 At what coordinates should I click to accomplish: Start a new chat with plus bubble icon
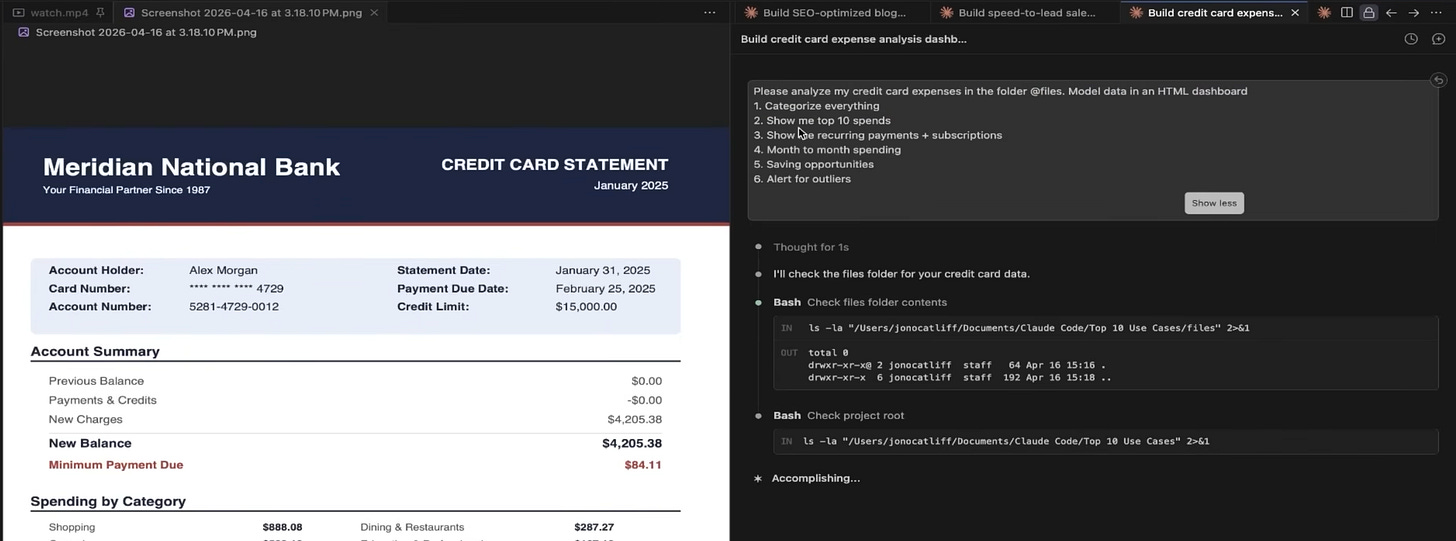pos(1438,39)
